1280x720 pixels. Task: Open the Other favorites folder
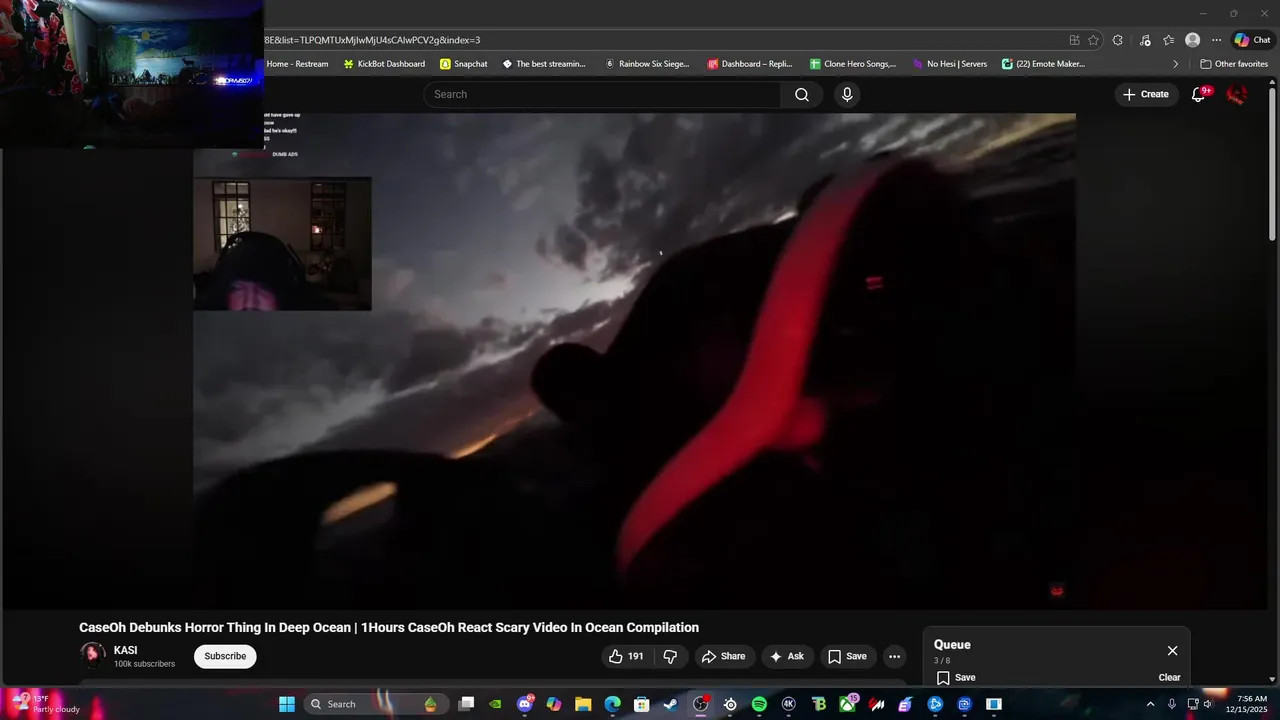(1234, 64)
